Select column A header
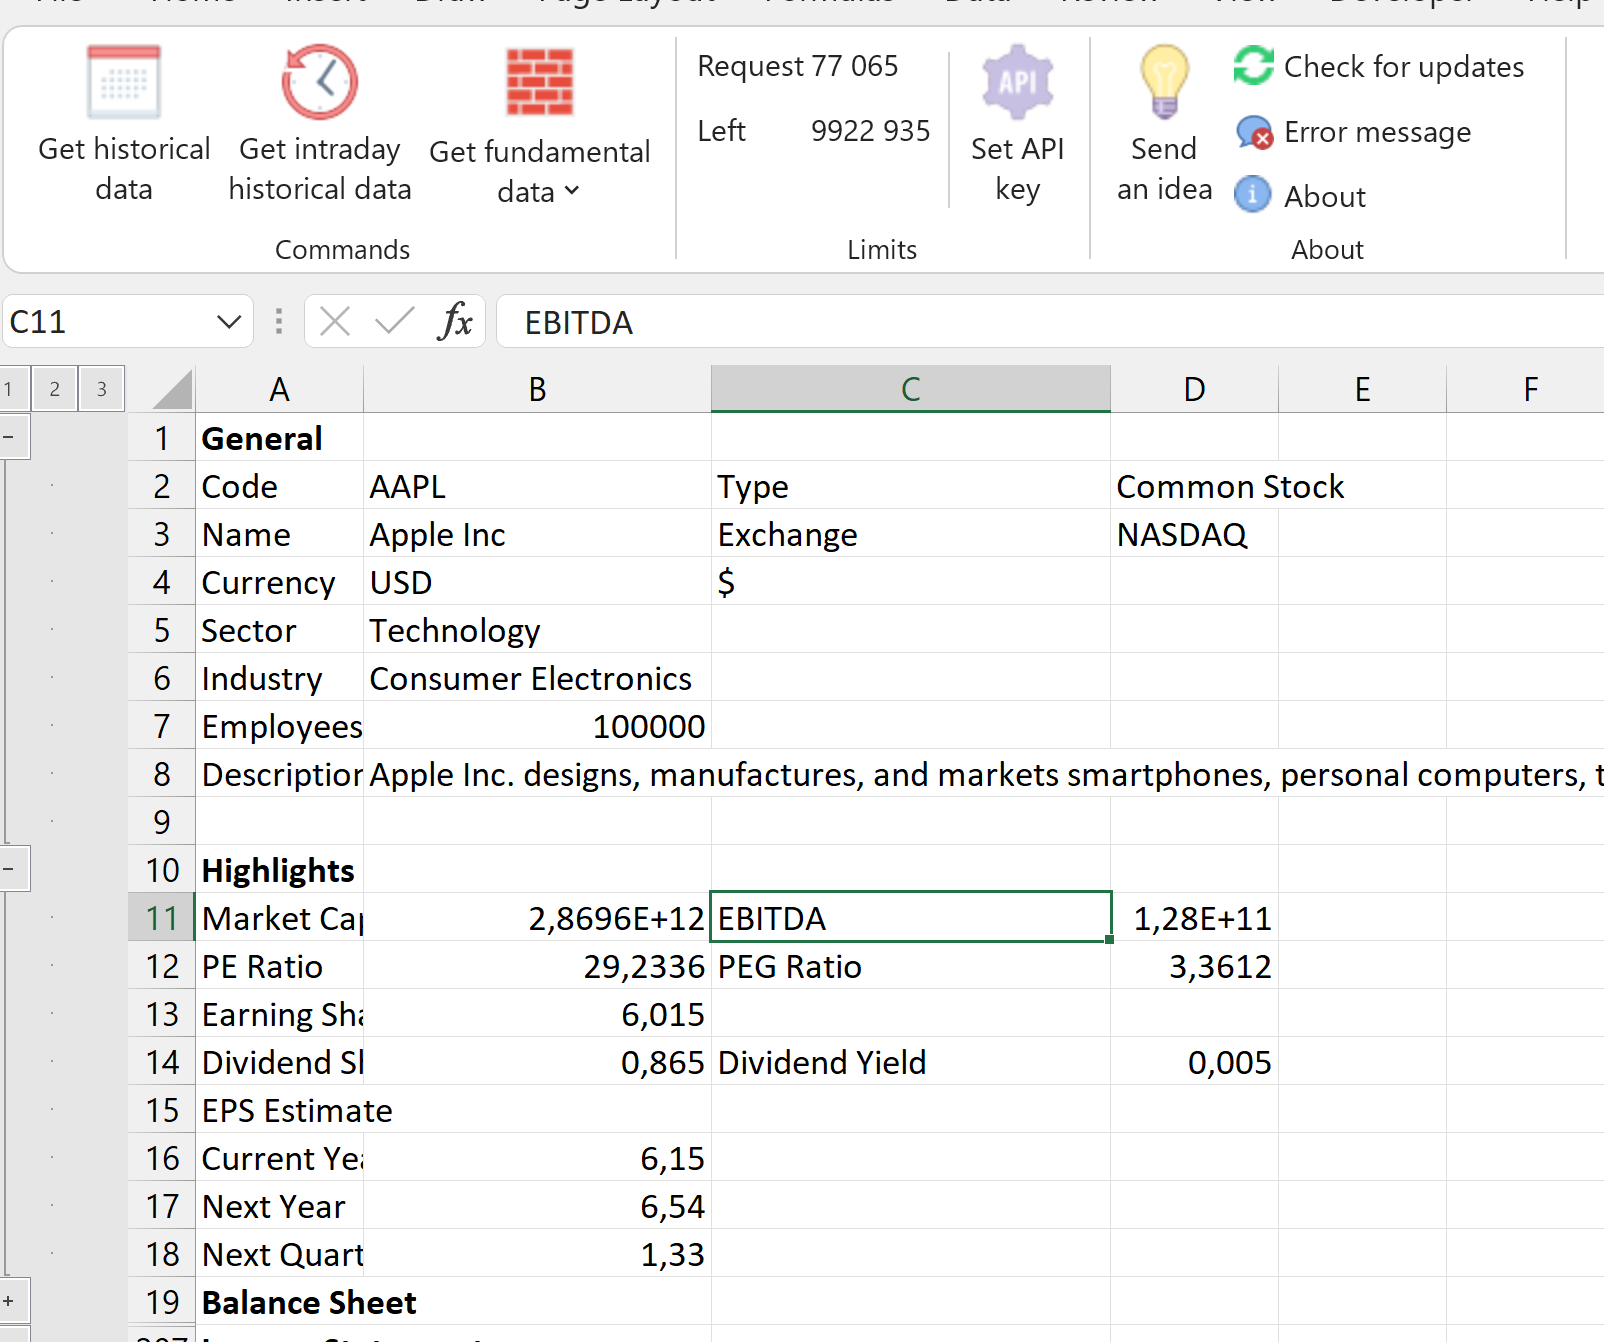 (279, 389)
